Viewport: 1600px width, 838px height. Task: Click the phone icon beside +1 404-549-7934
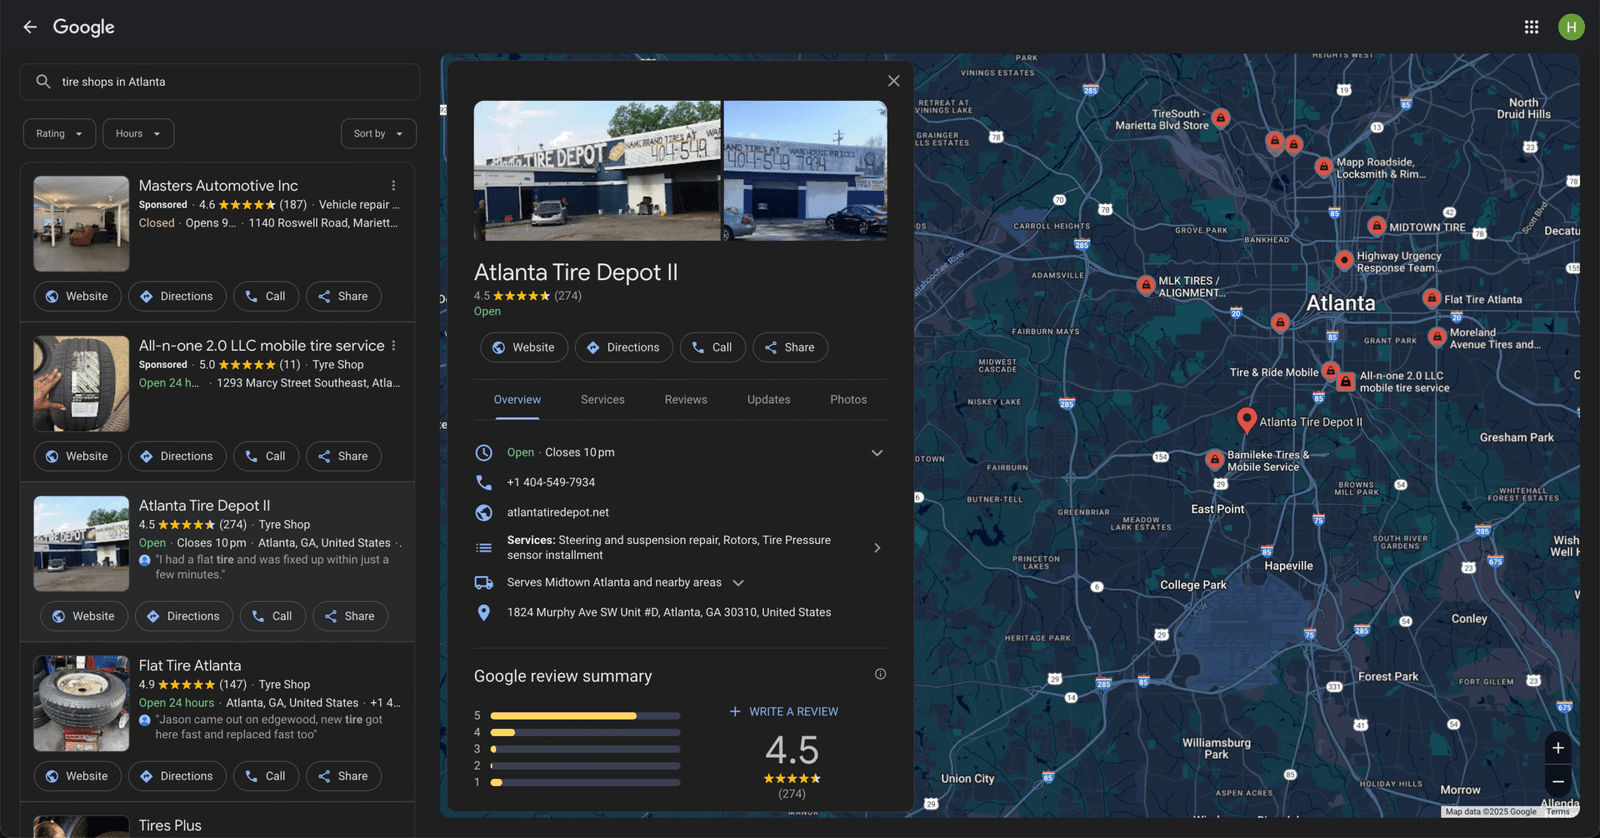point(484,482)
